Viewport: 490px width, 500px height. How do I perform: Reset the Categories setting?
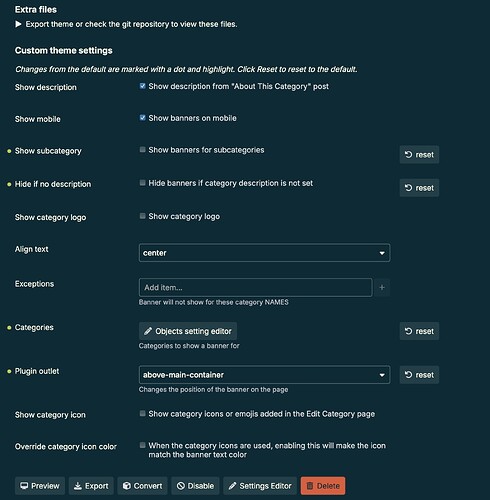tap(419, 331)
